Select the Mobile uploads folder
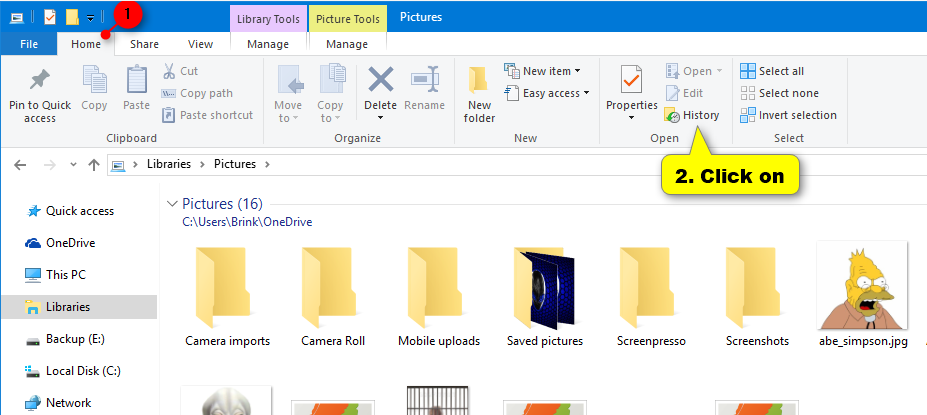Viewport: 927px width, 415px height. (x=439, y=296)
